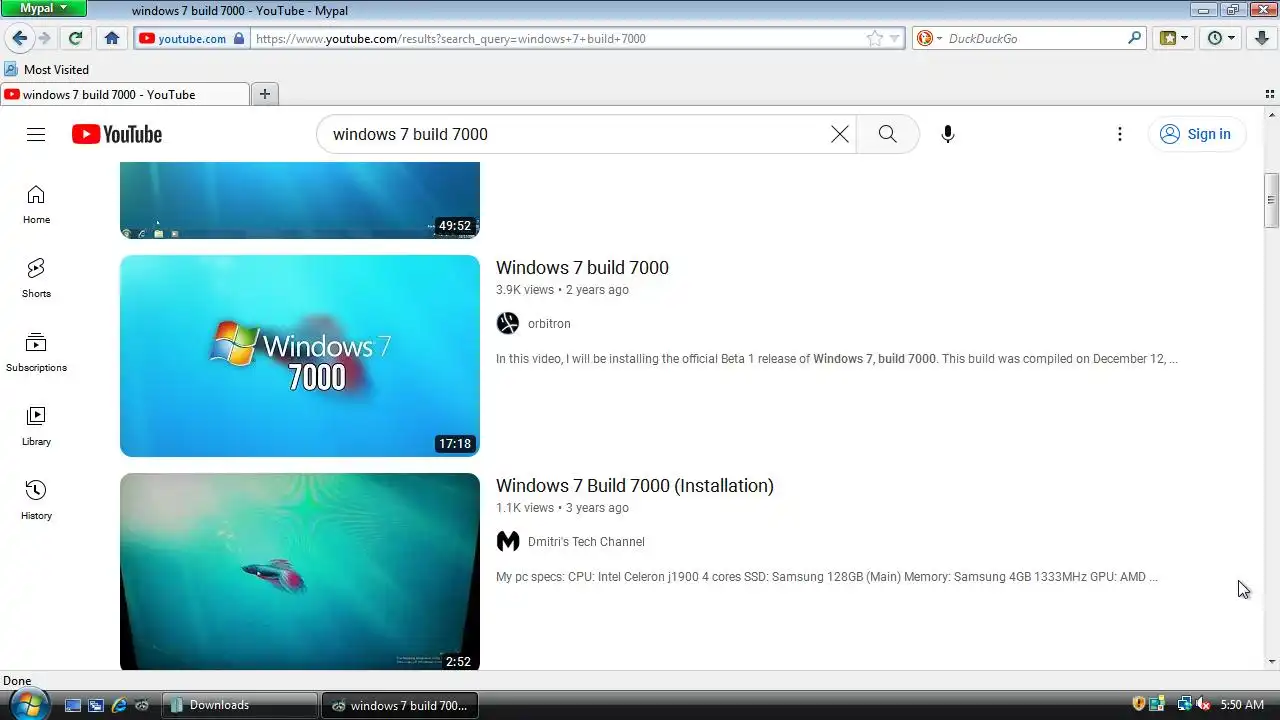Open a new tab with plus button
Screen dimensions: 1280x720
[x=265, y=94]
